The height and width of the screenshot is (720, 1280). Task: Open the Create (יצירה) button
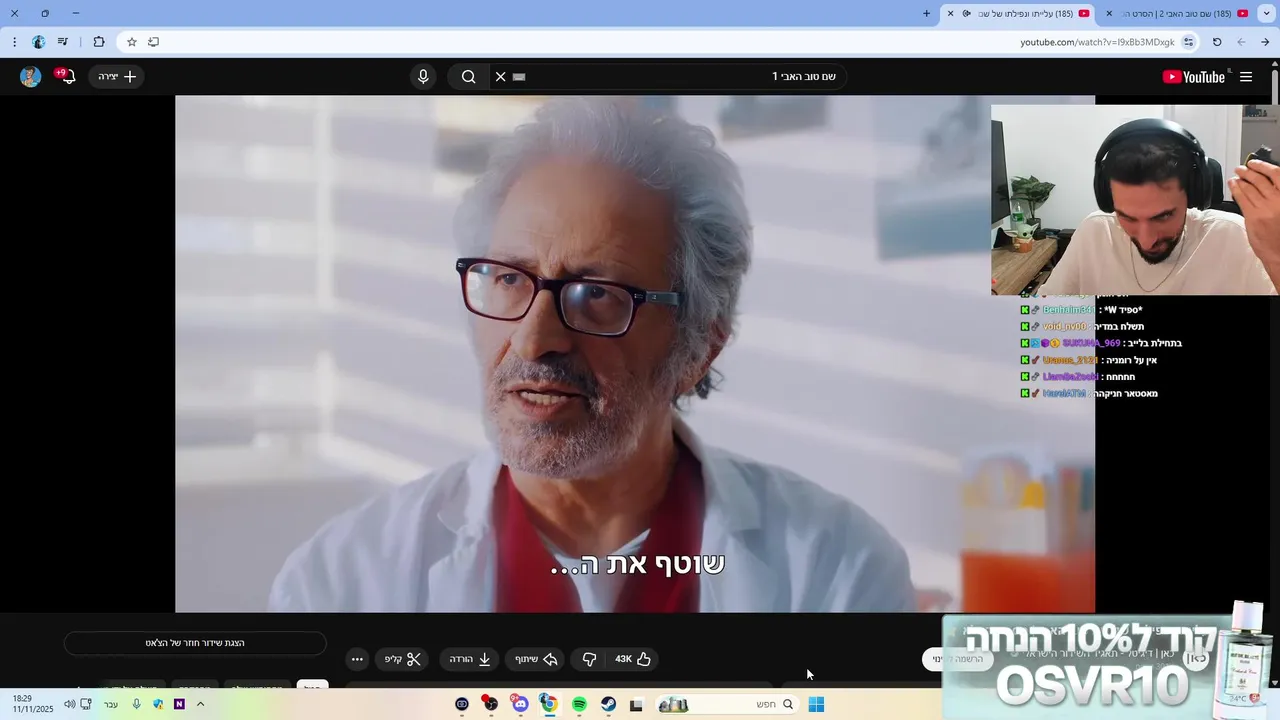[117, 77]
